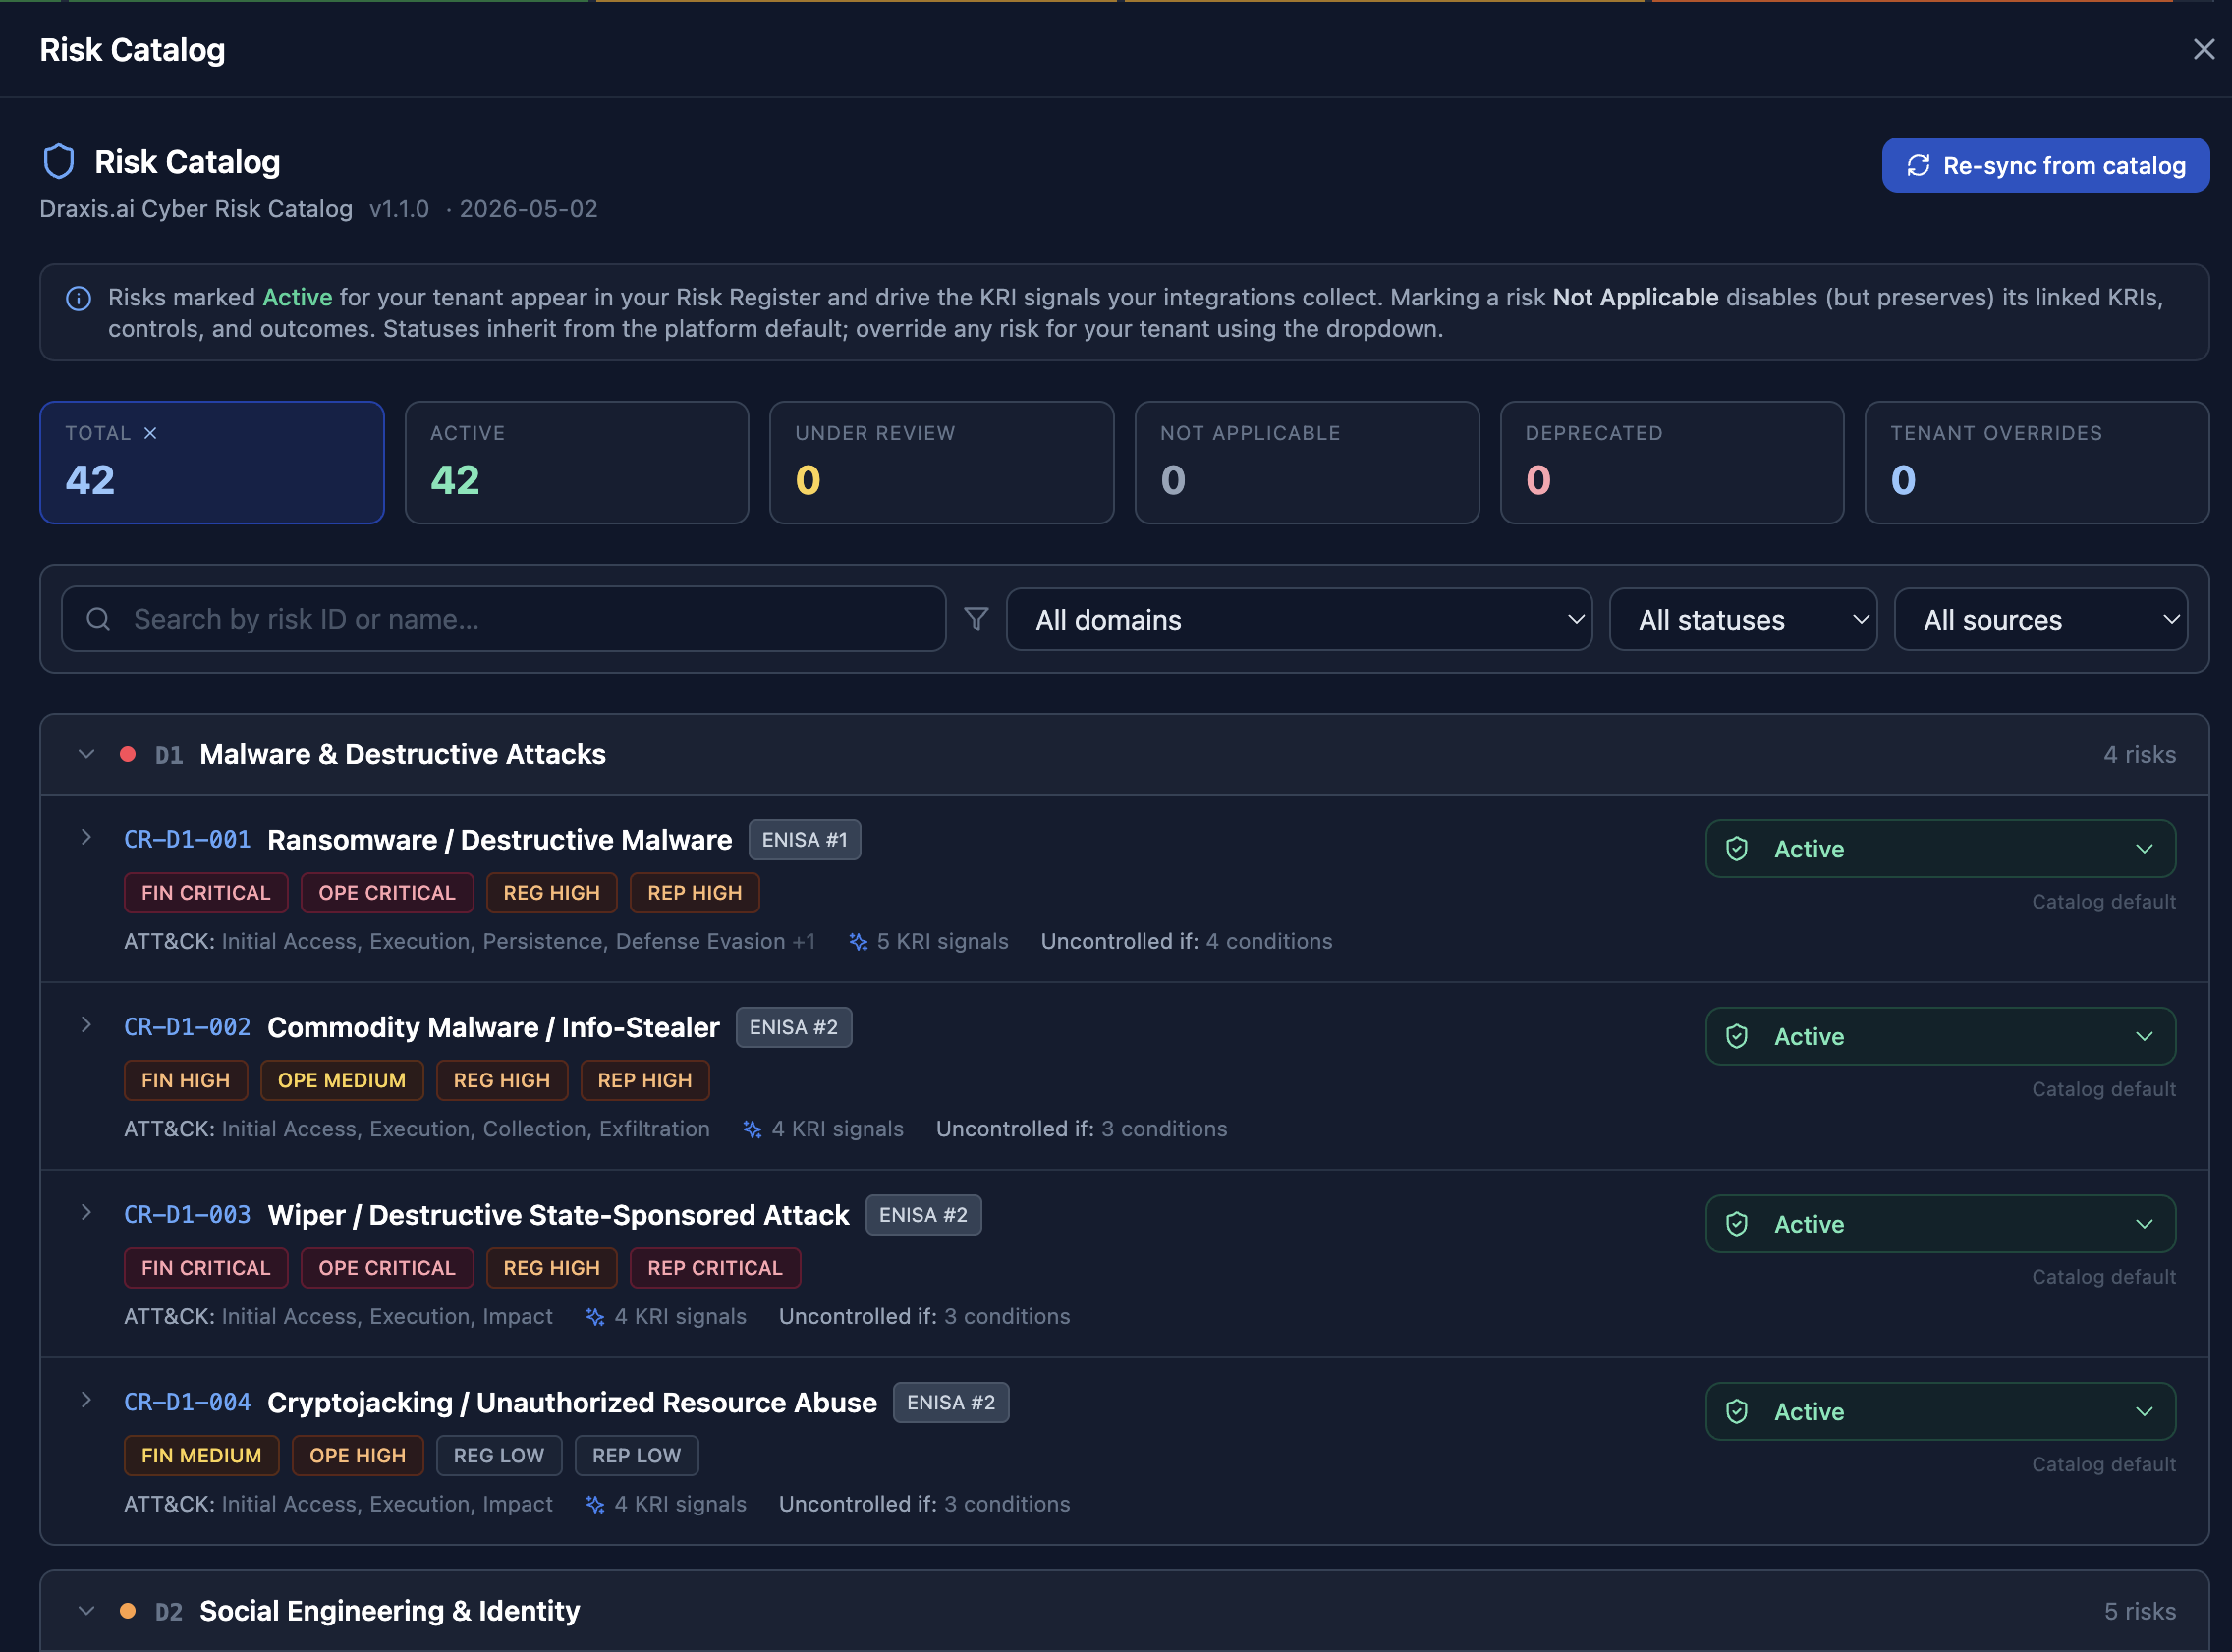Expand the CR-D1-003 Wiper row

pyautogui.click(x=86, y=1213)
